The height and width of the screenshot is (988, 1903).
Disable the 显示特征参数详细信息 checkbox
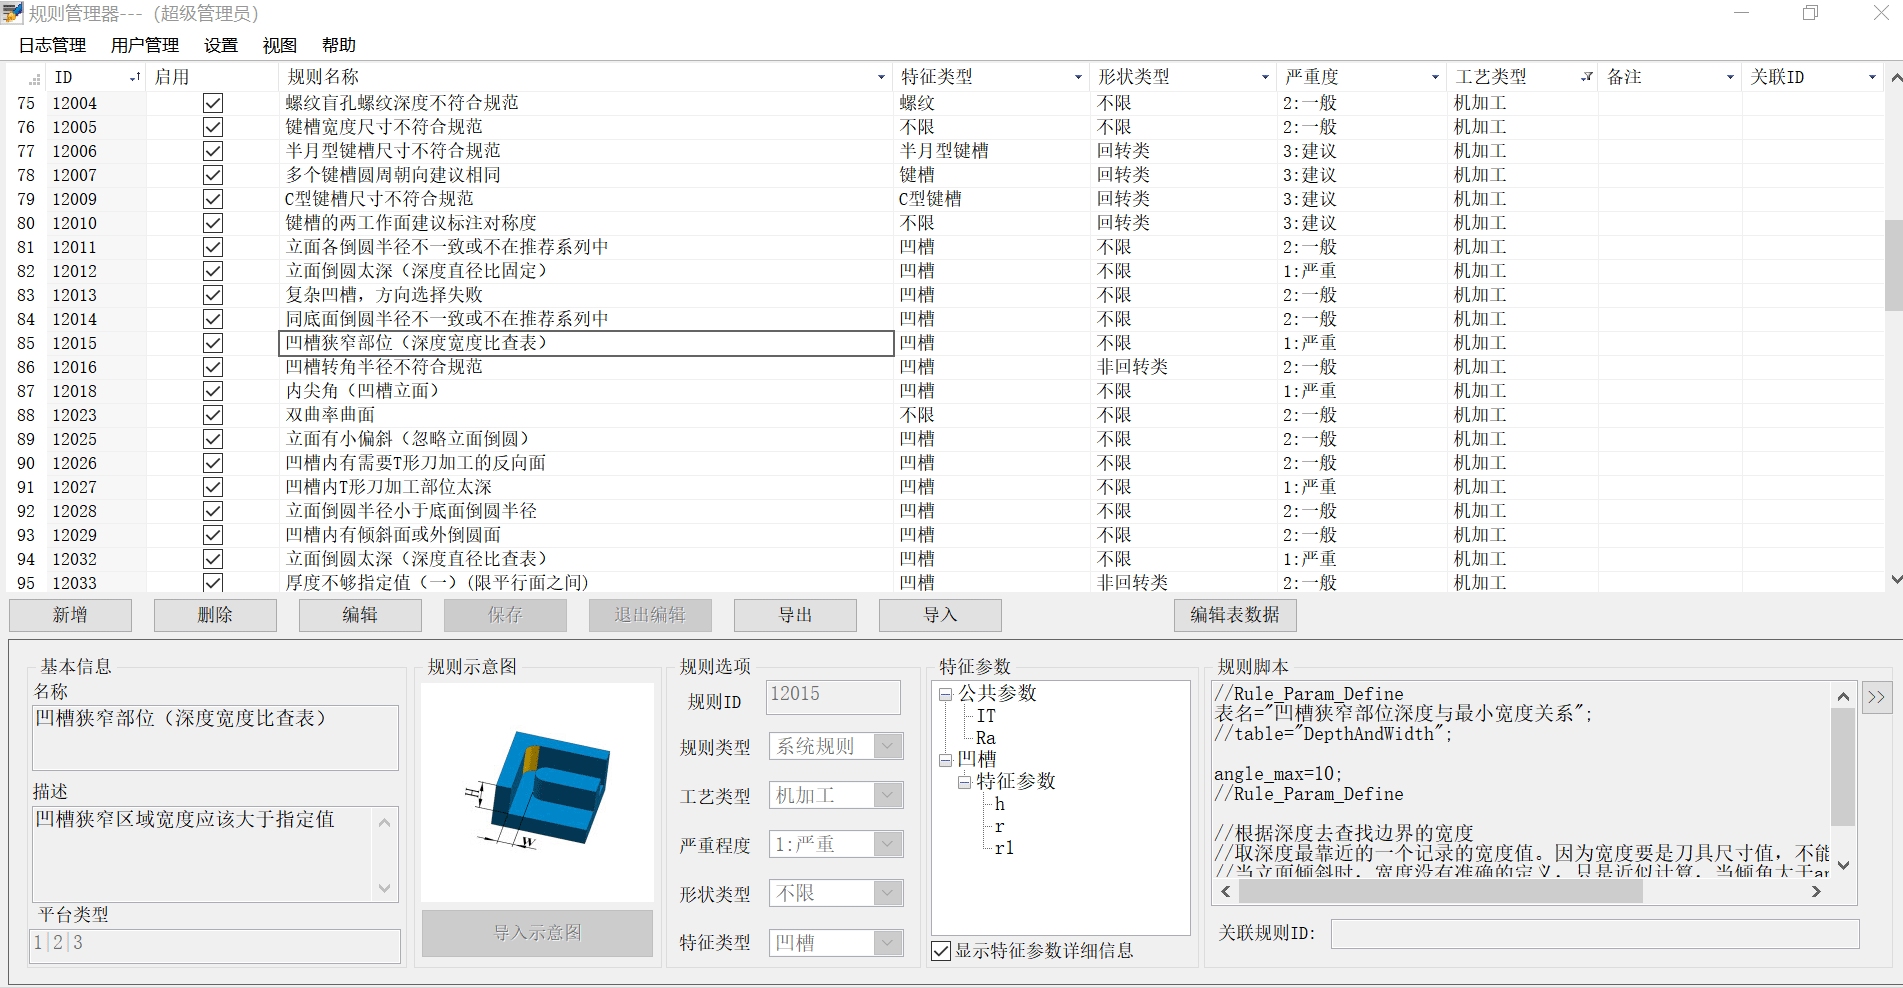tap(940, 951)
